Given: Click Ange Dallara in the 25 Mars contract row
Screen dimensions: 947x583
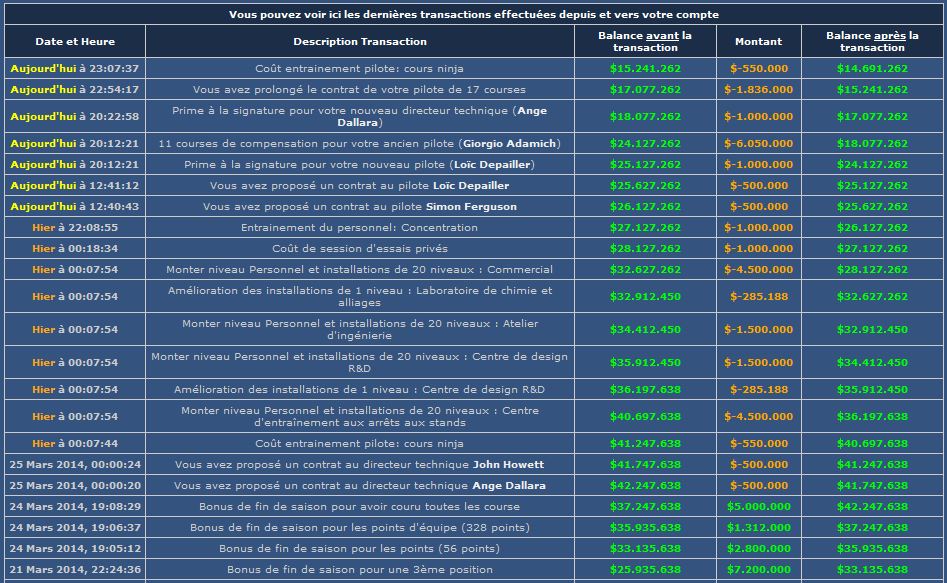Looking at the screenshot, I should tap(509, 486).
